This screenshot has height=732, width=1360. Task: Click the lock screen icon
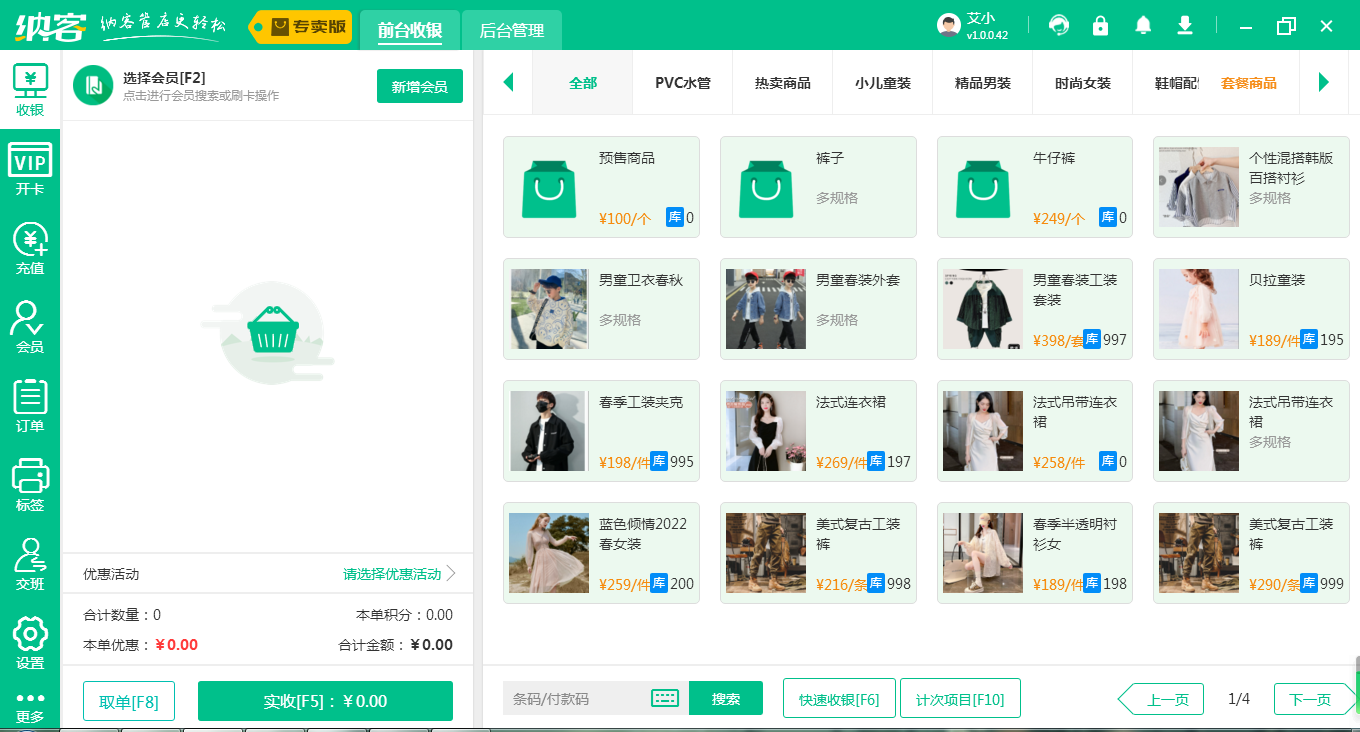click(1100, 26)
